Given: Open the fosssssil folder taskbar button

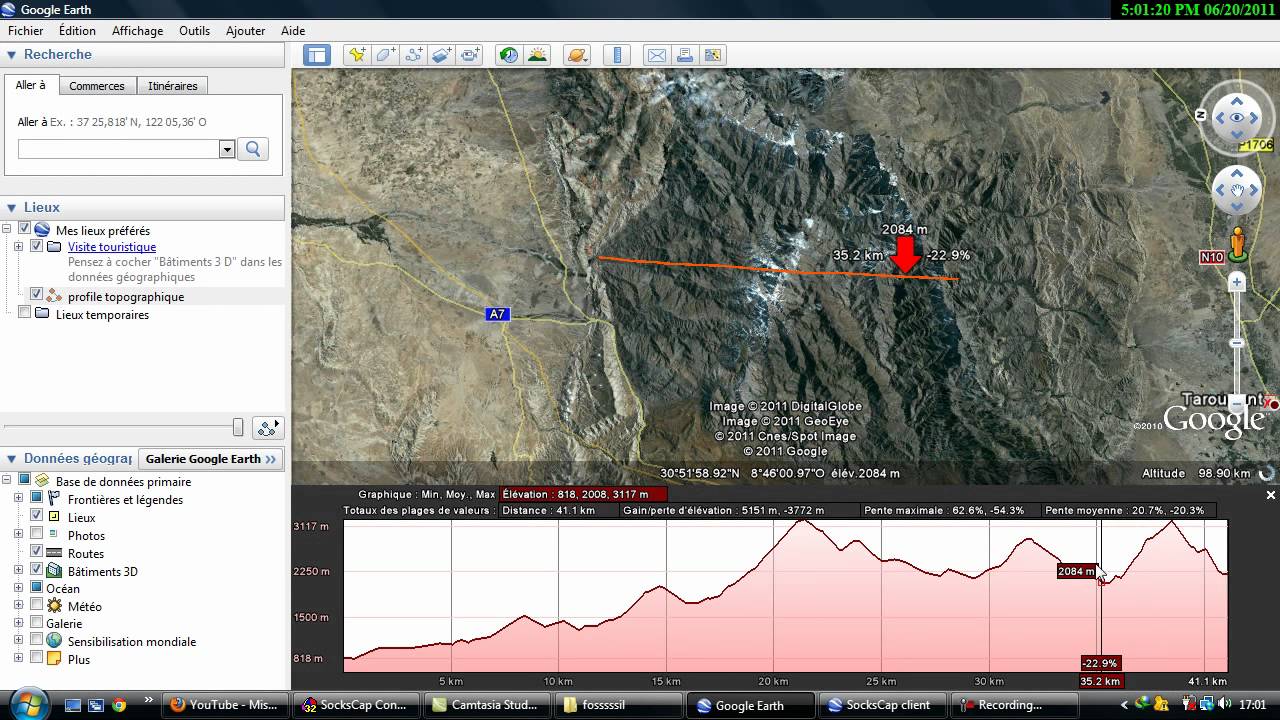Looking at the screenshot, I should tap(620, 705).
